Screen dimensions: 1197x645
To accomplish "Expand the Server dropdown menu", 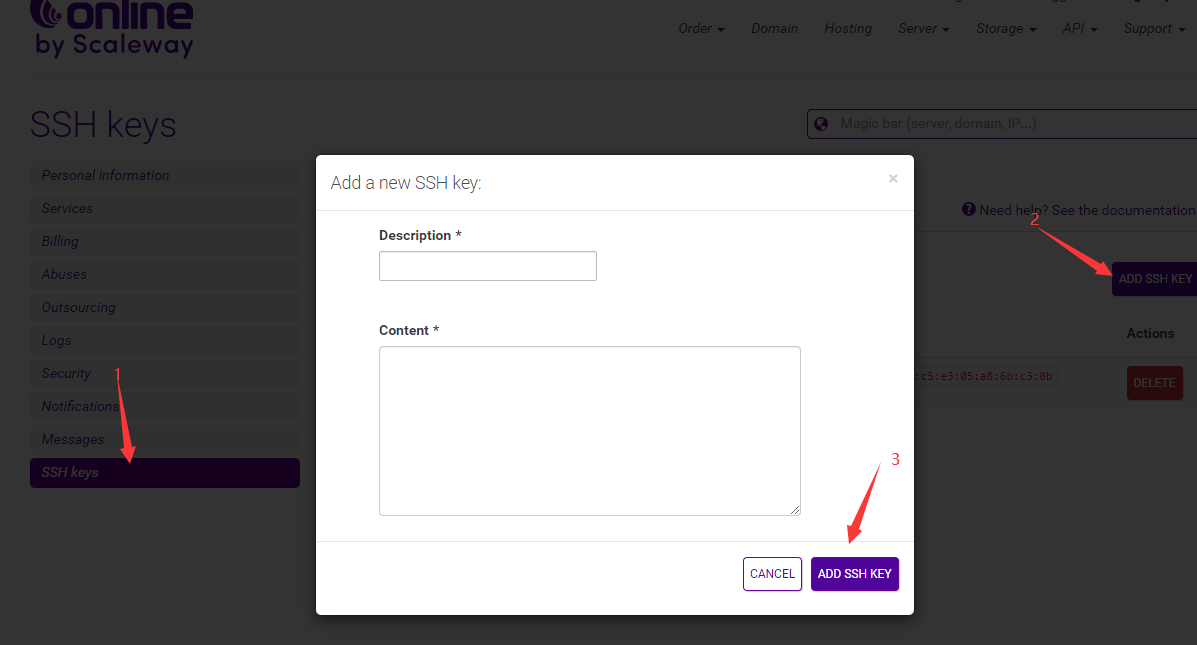I will [923, 29].
